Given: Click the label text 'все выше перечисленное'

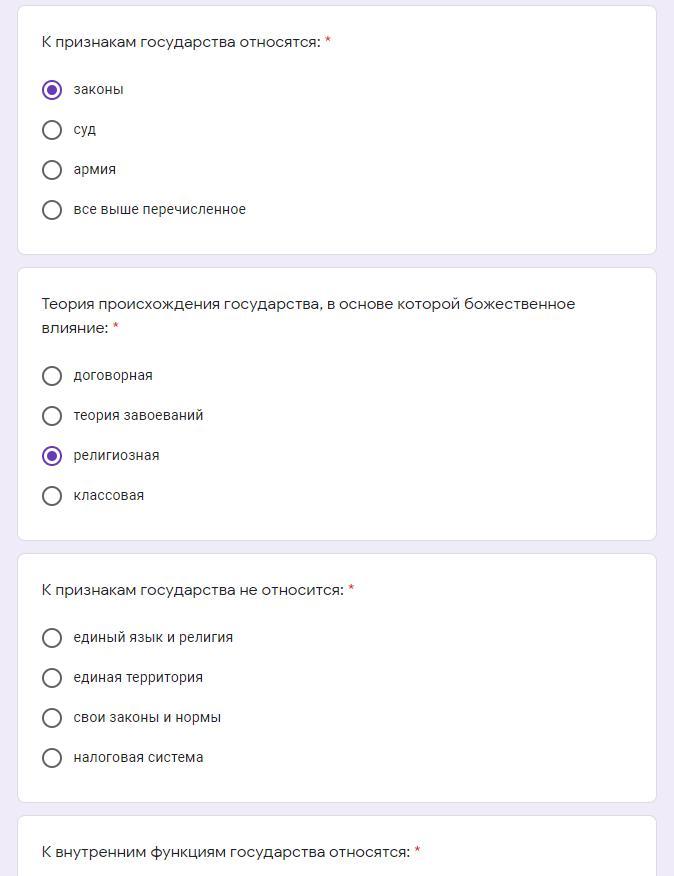Looking at the screenshot, I should point(159,210).
